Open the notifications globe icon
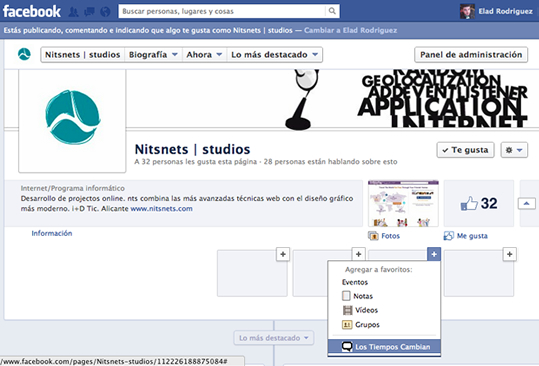The height and width of the screenshot is (366, 539). tap(105, 12)
